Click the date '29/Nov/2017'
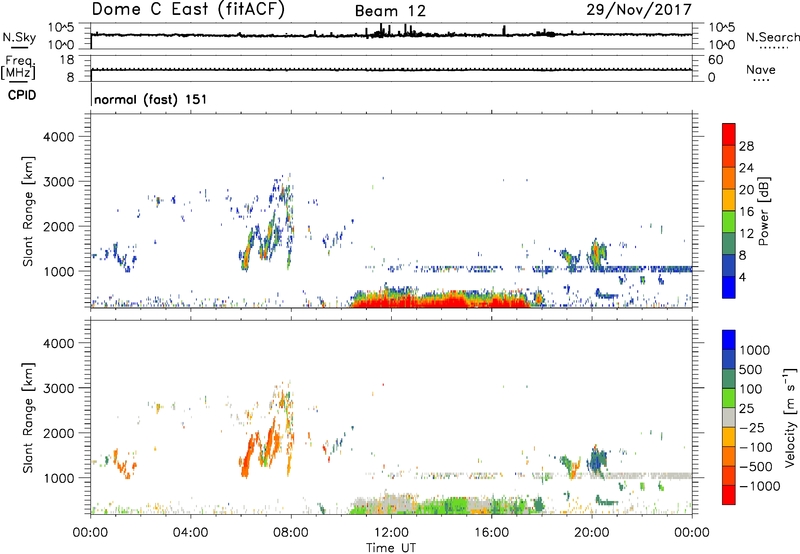800x554 pixels. (x=639, y=9)
